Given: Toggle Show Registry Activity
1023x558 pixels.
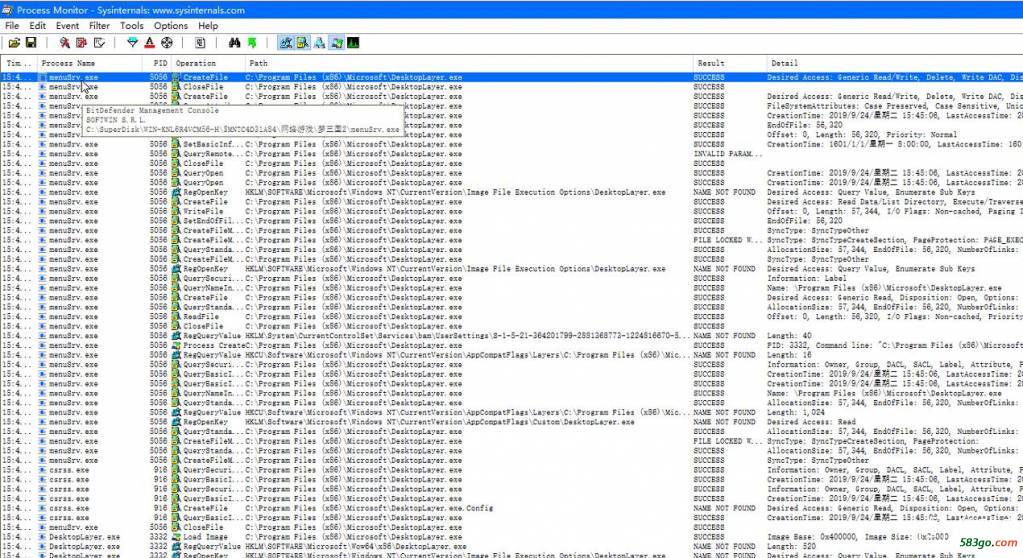Looking at the screenshot, I should 285,43.
